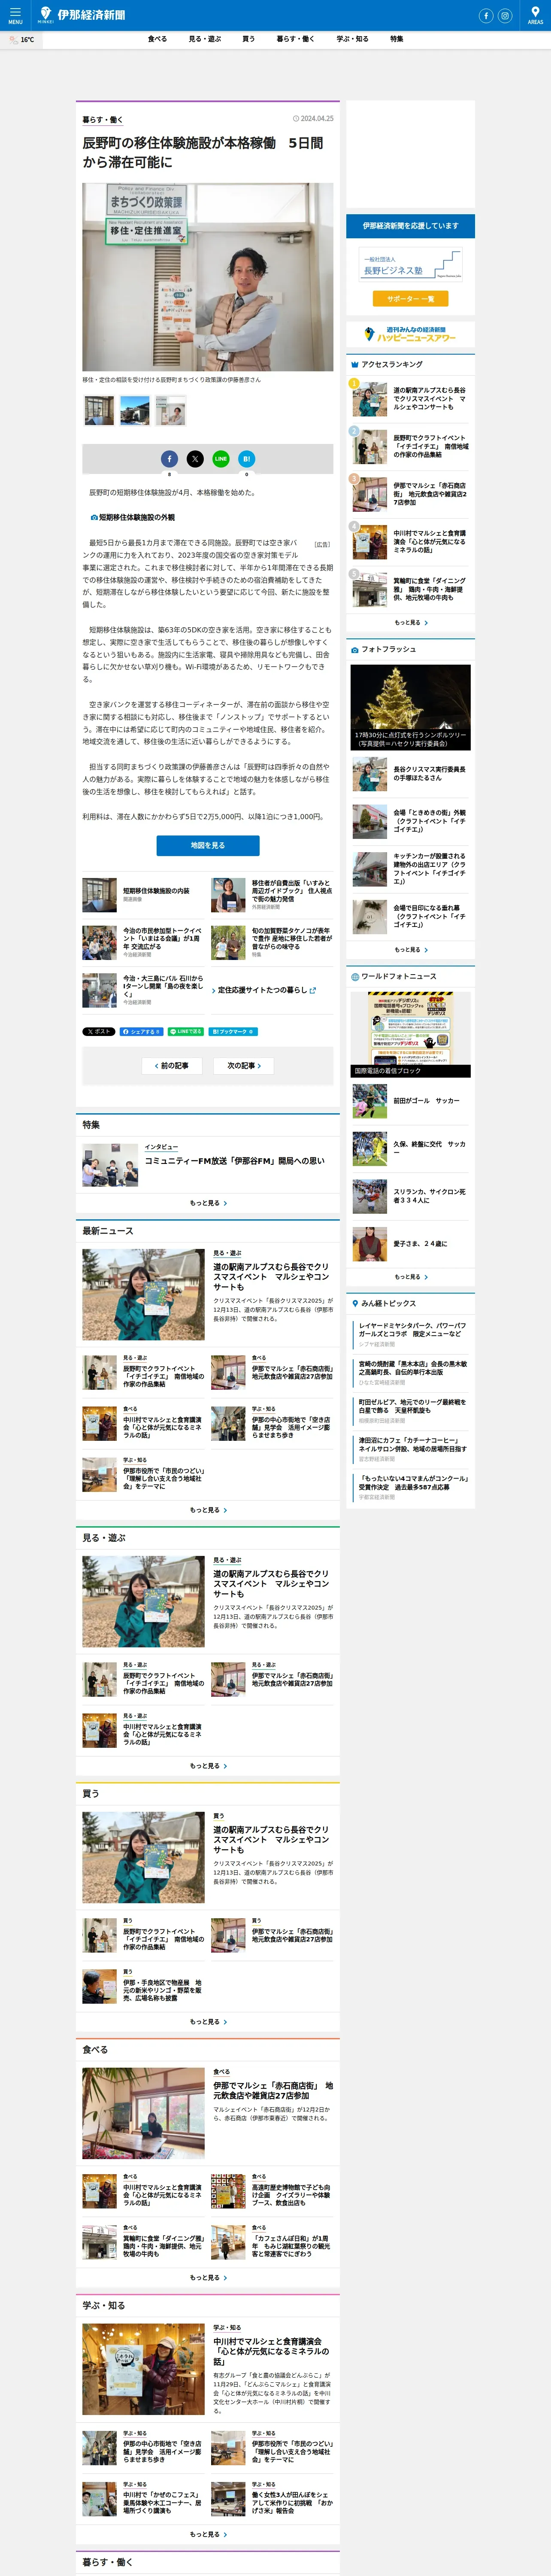The height and width of the screenshot is (2576, 551).
Task: Click the 地図を見る button
Action: point(208,845)
